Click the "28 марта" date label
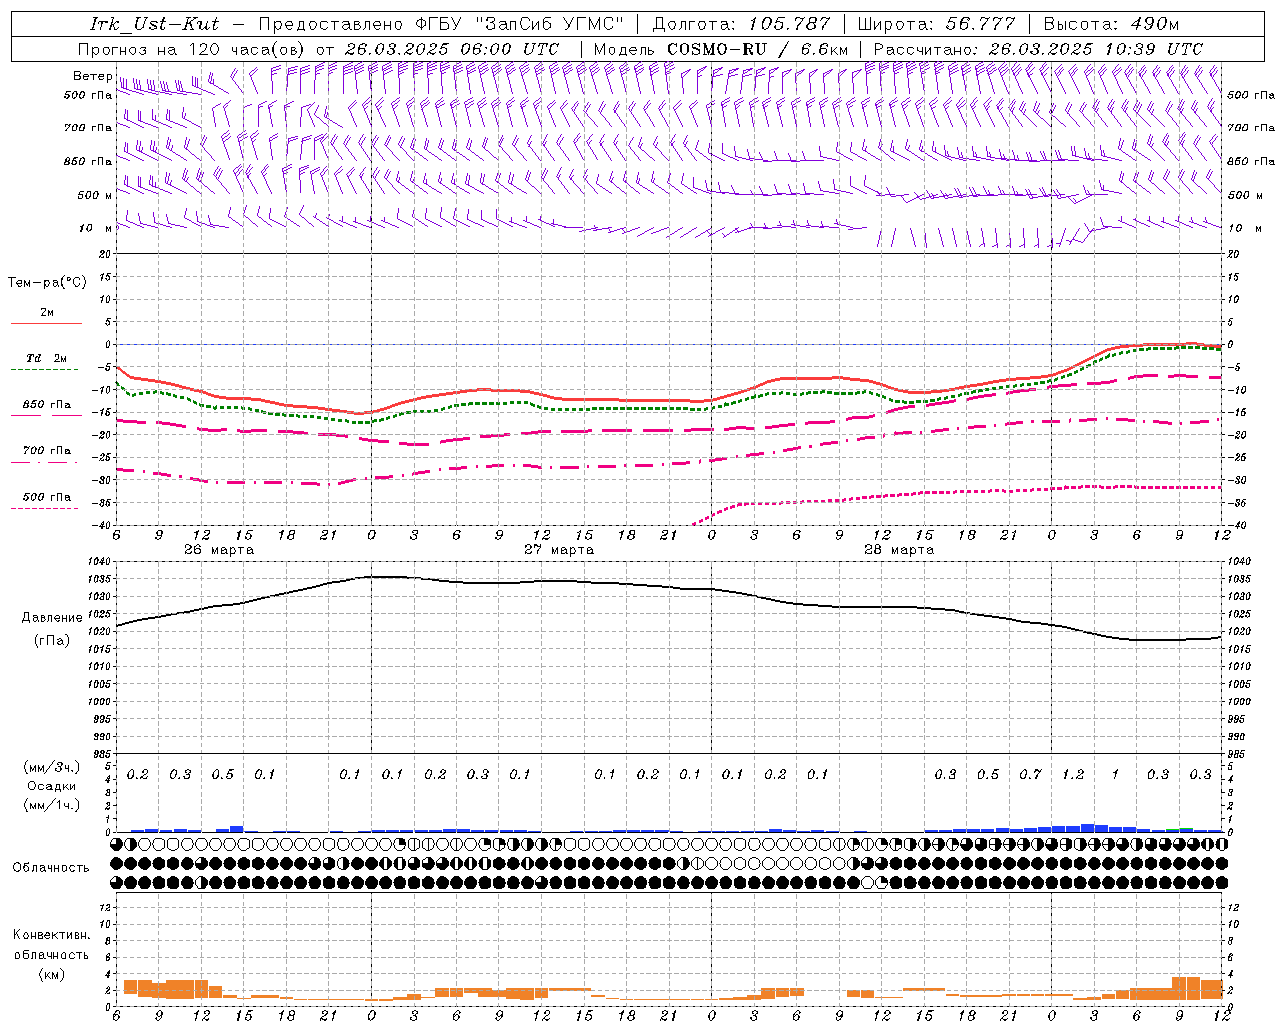Image resolution: width=1280 pixels, height=1024 pixels. click(x=899, y=550)
